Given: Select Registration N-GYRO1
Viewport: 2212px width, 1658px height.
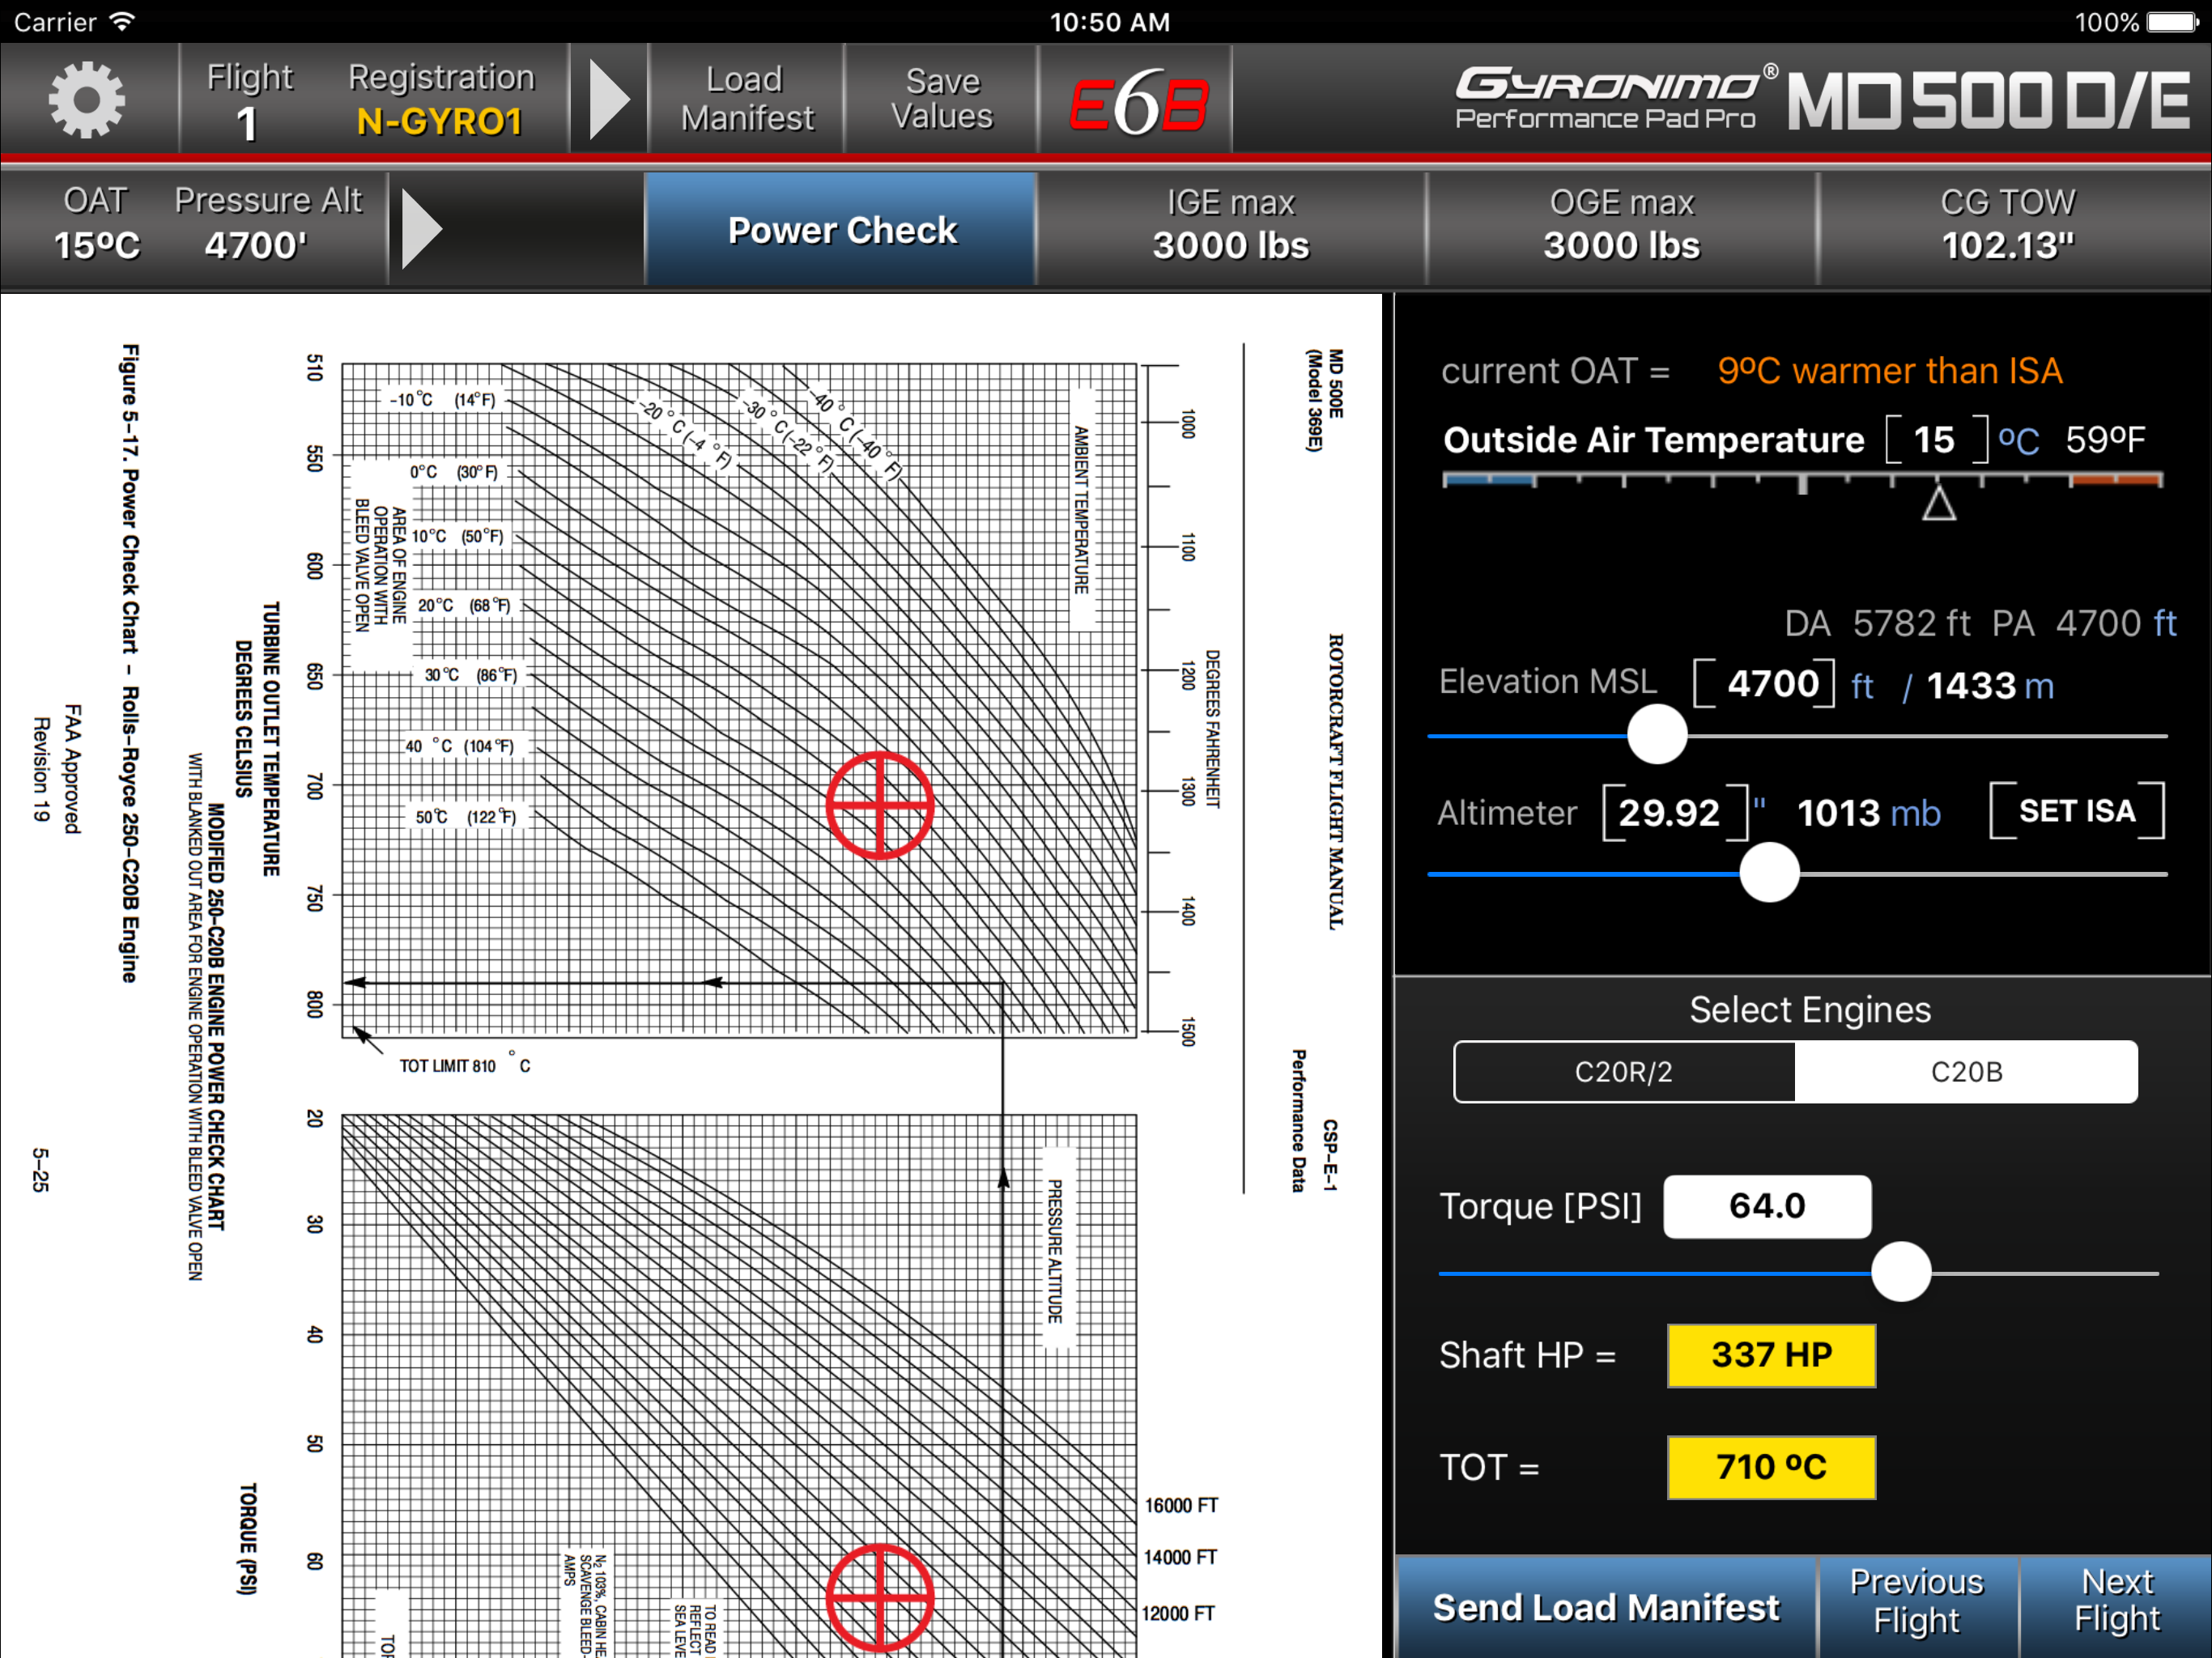Looking at the screenshot, I should 441,101.
